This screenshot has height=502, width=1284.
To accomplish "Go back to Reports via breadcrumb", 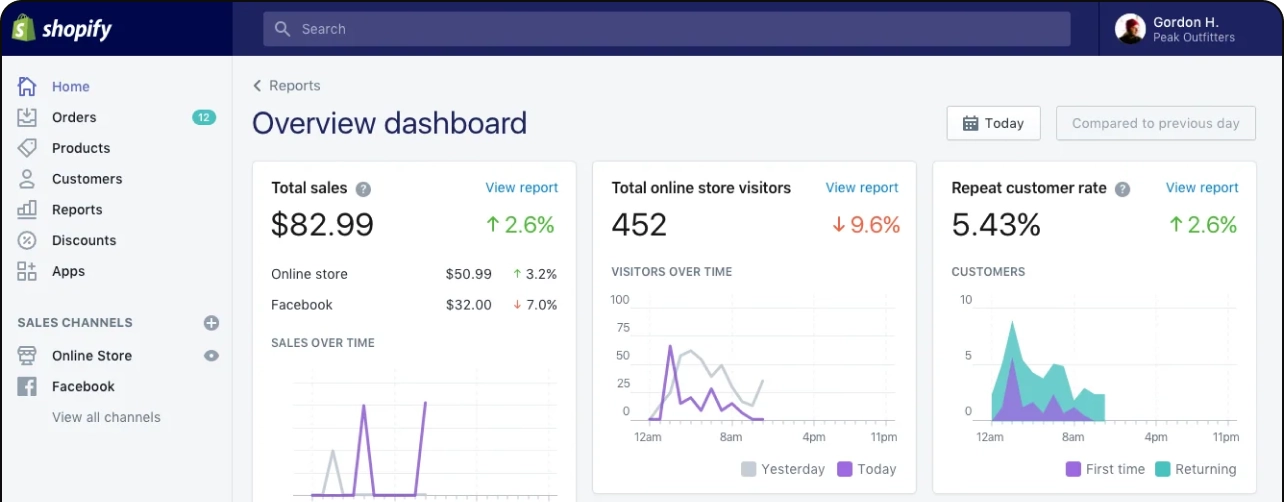I will coord(287,86).
